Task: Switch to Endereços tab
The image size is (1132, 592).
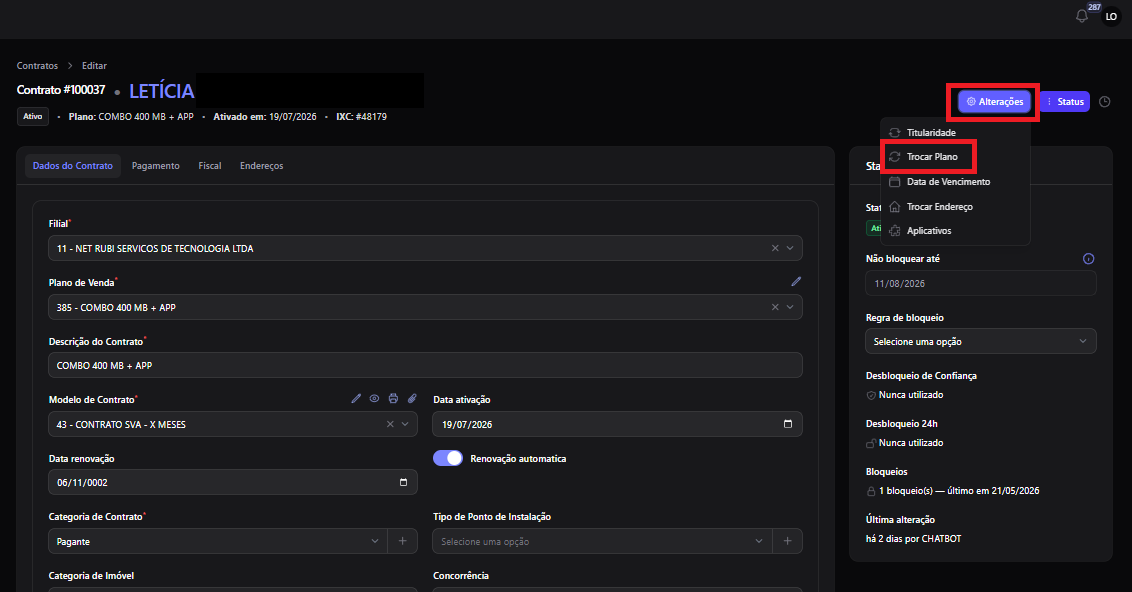Action: click(x=261, y=165)
